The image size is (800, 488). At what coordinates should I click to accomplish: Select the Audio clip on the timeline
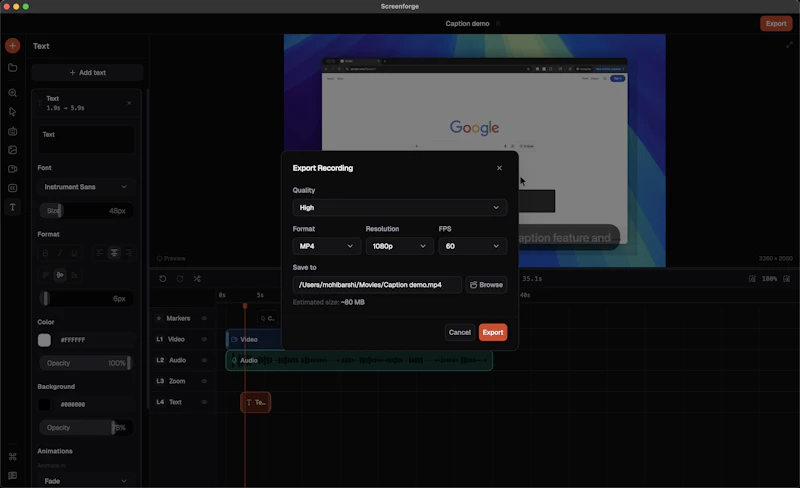pyautogui.click(x=359, y=360)
